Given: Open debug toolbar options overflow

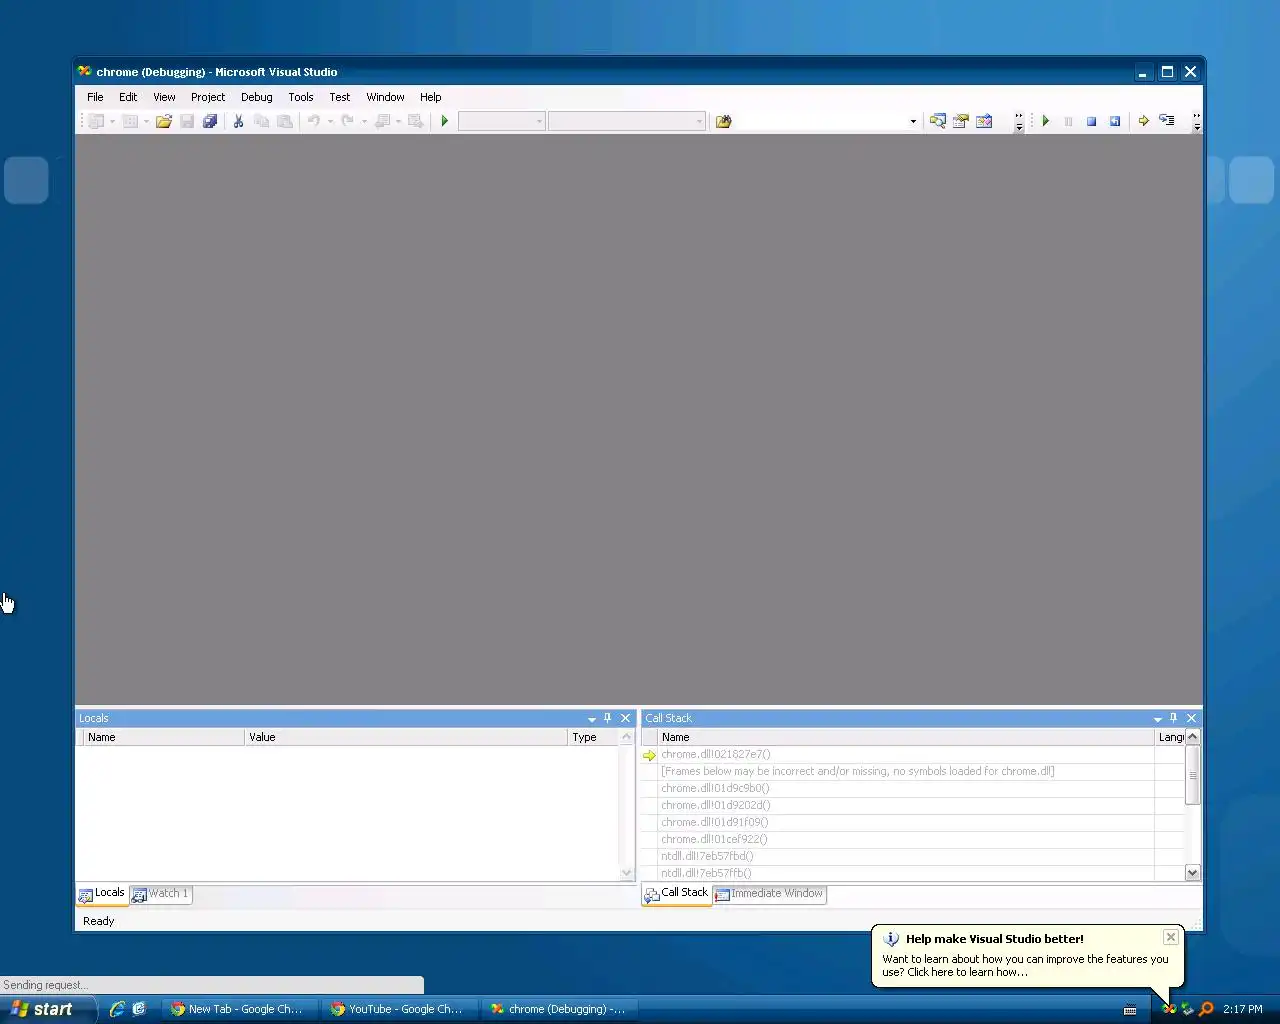Looking at the screenshot, I should 1197,122.
